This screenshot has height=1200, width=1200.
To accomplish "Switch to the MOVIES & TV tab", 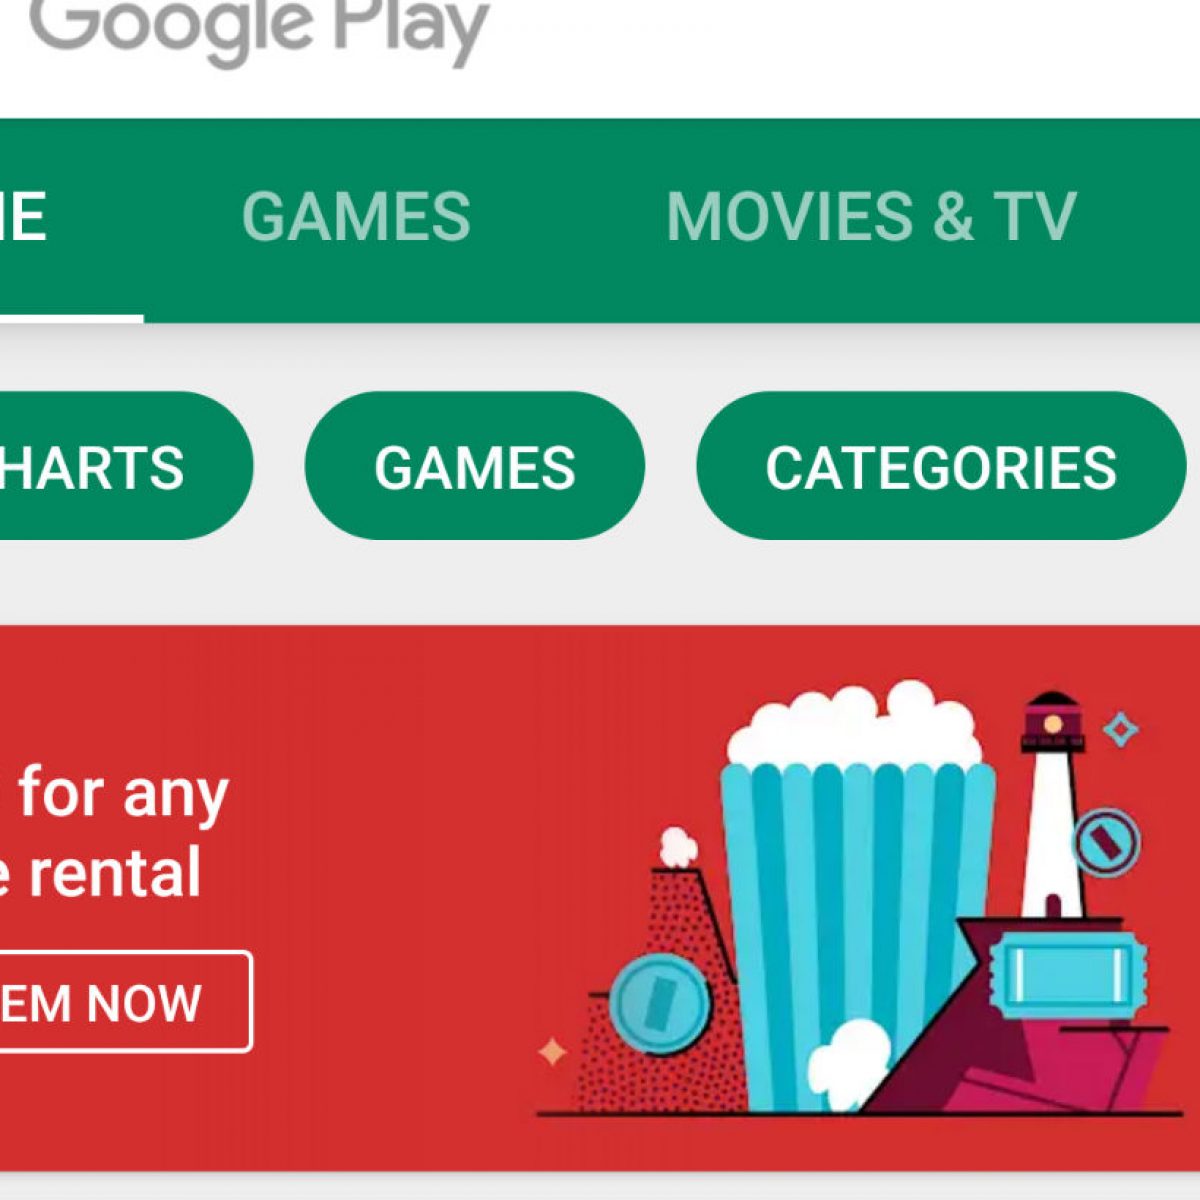I will [871, 216].
